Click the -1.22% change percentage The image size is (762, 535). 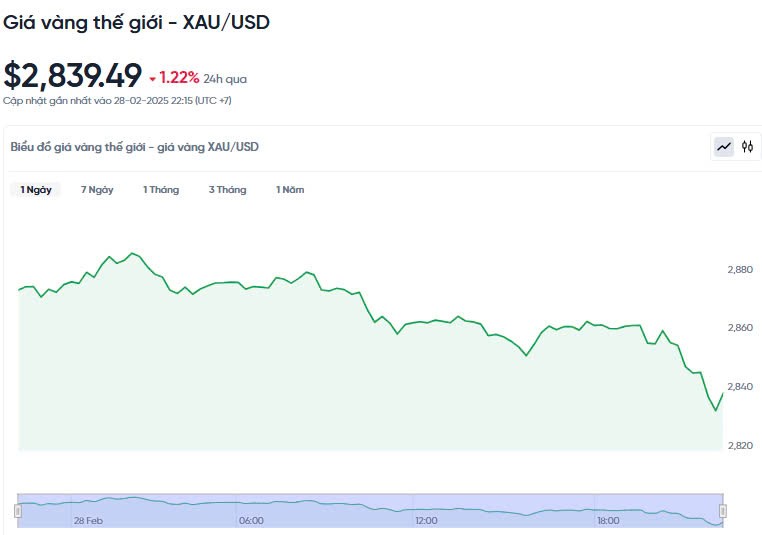(x=179, y=78)
